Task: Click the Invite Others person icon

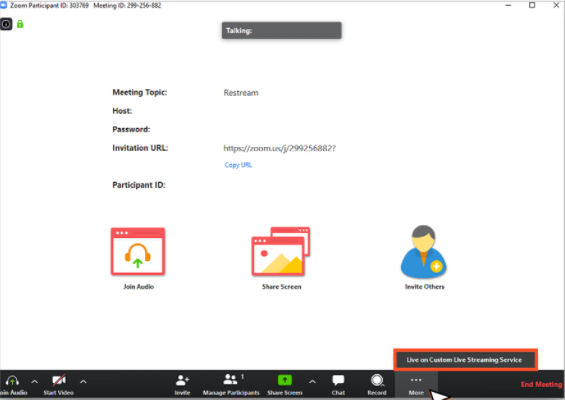Action: 424,252
